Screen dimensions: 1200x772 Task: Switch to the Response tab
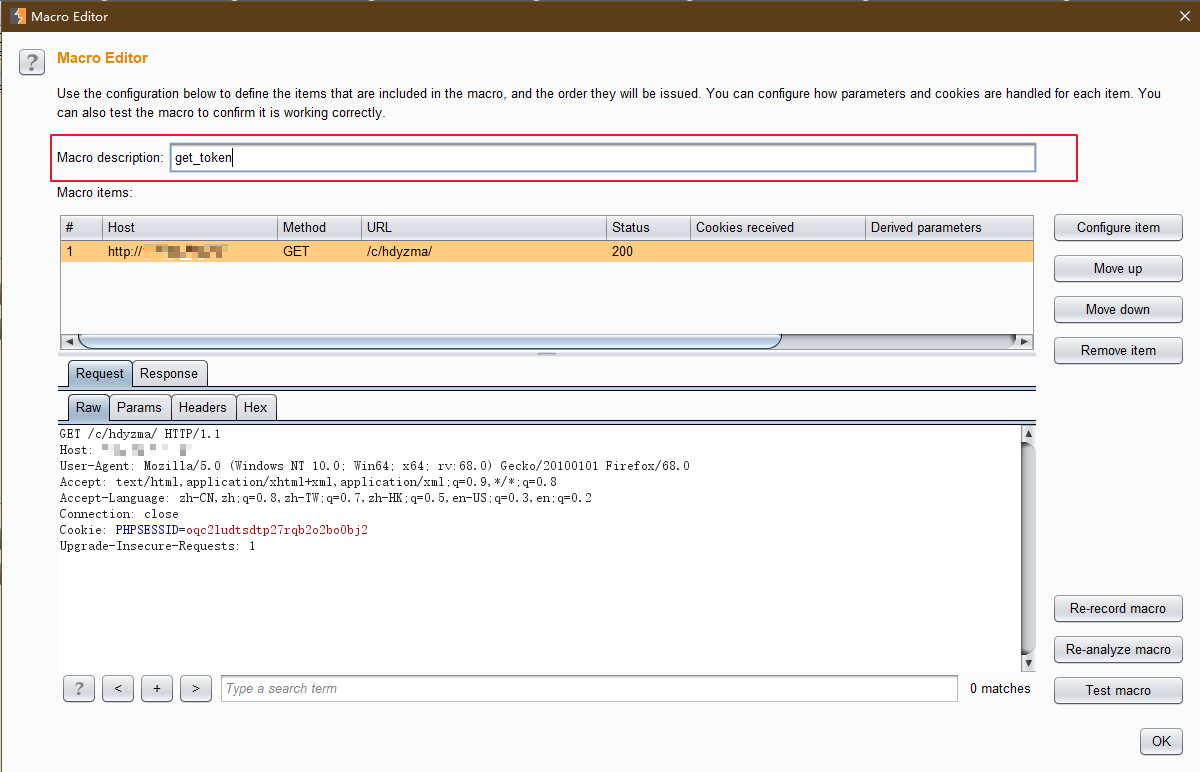click(x=168, y=374)
